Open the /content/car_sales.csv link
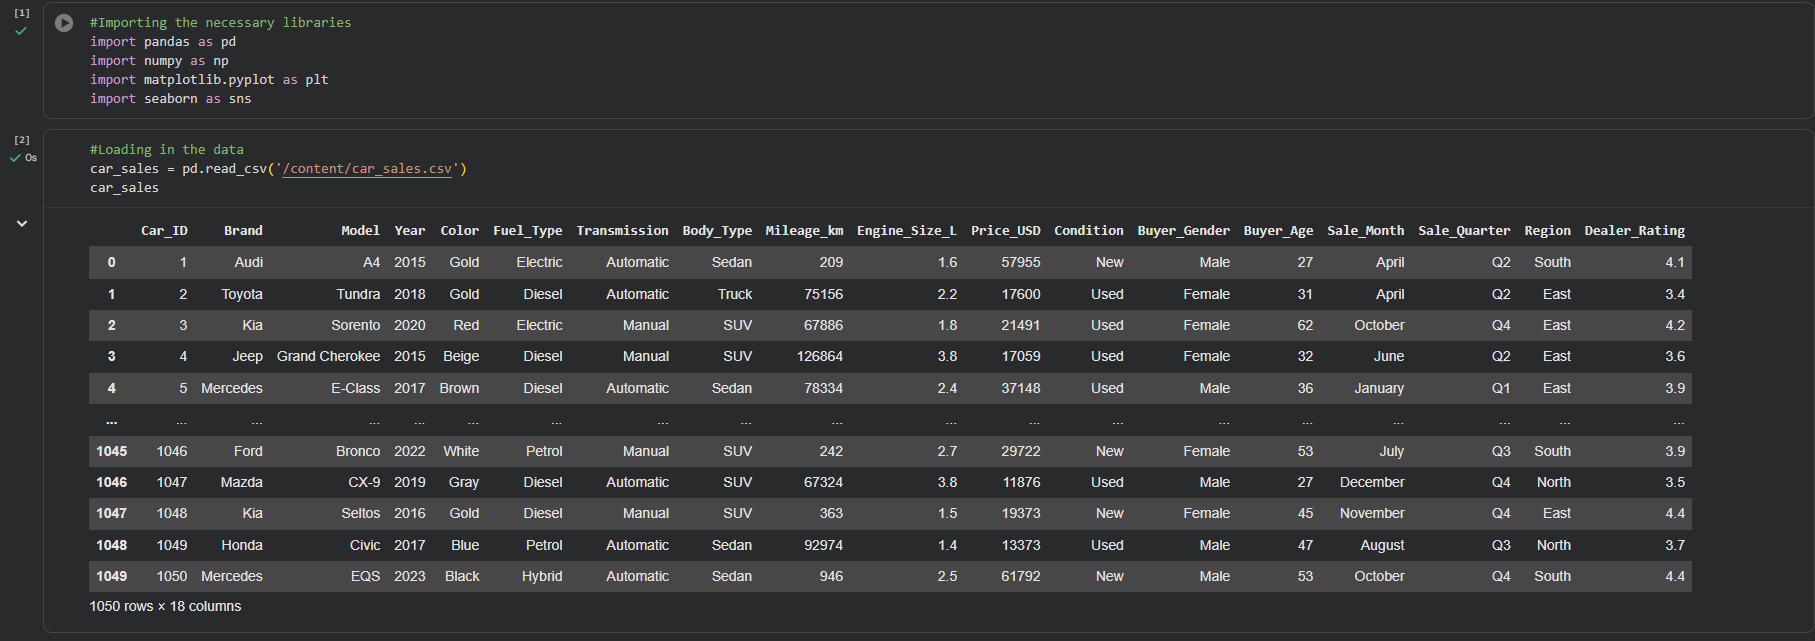The width and height of the screenshot is (1815, 641). [x=367, y=169]
